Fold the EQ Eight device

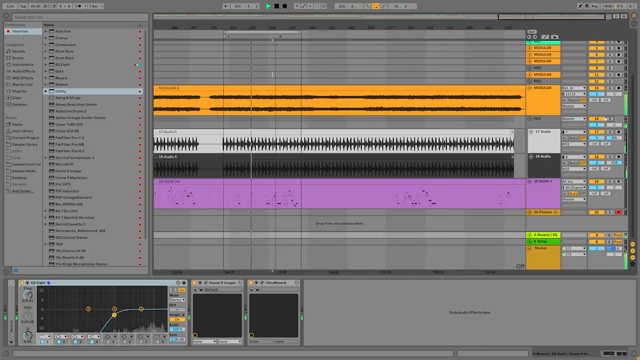[27, 282]
